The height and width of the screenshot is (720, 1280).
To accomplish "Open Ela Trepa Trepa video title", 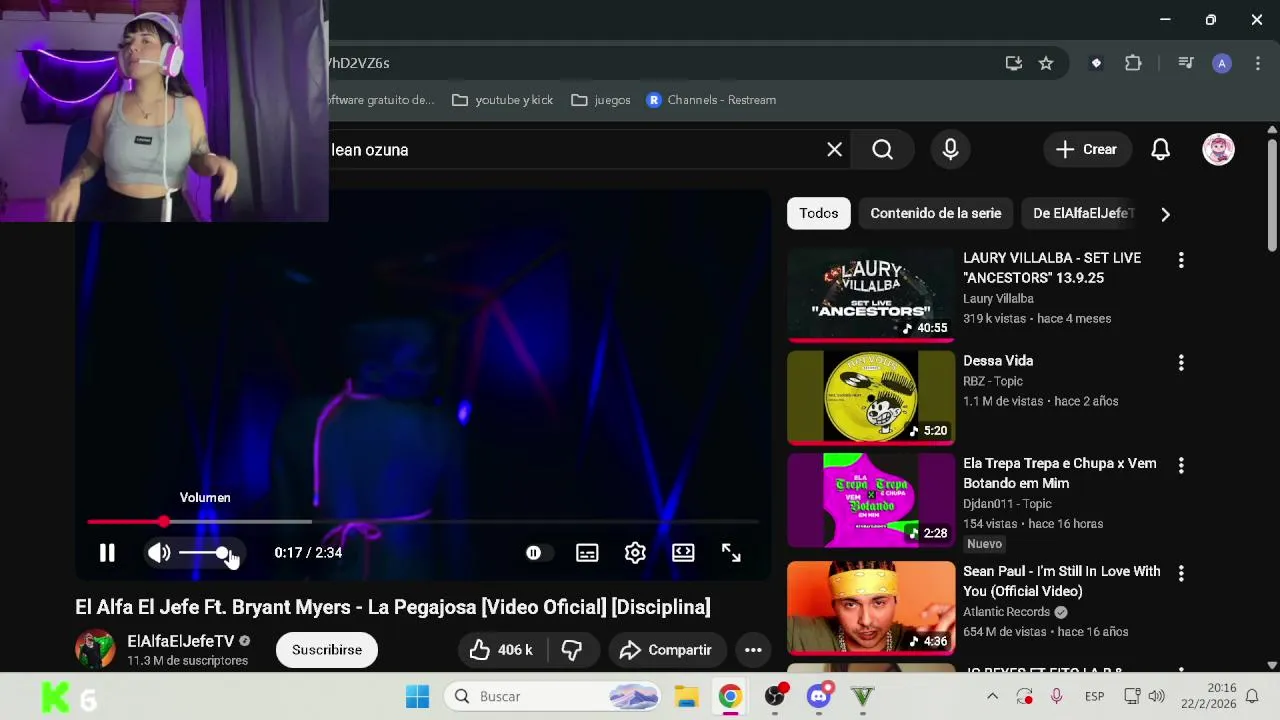I will tap(1060, 473).
